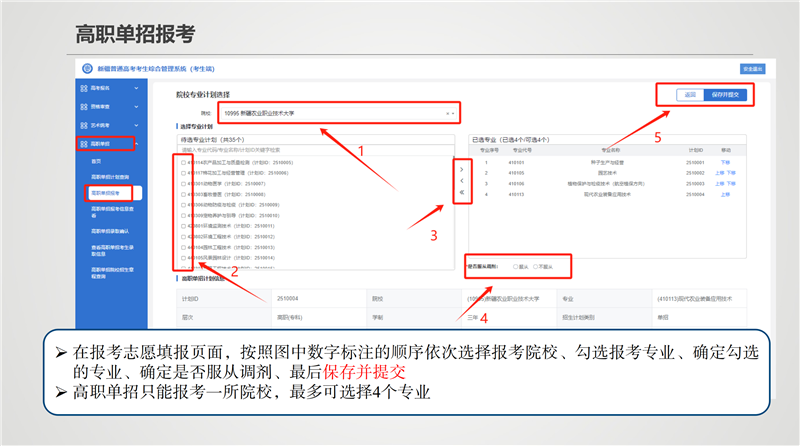
Task: Select the 服从 radio option for adjustment
Action: (514, 267)
